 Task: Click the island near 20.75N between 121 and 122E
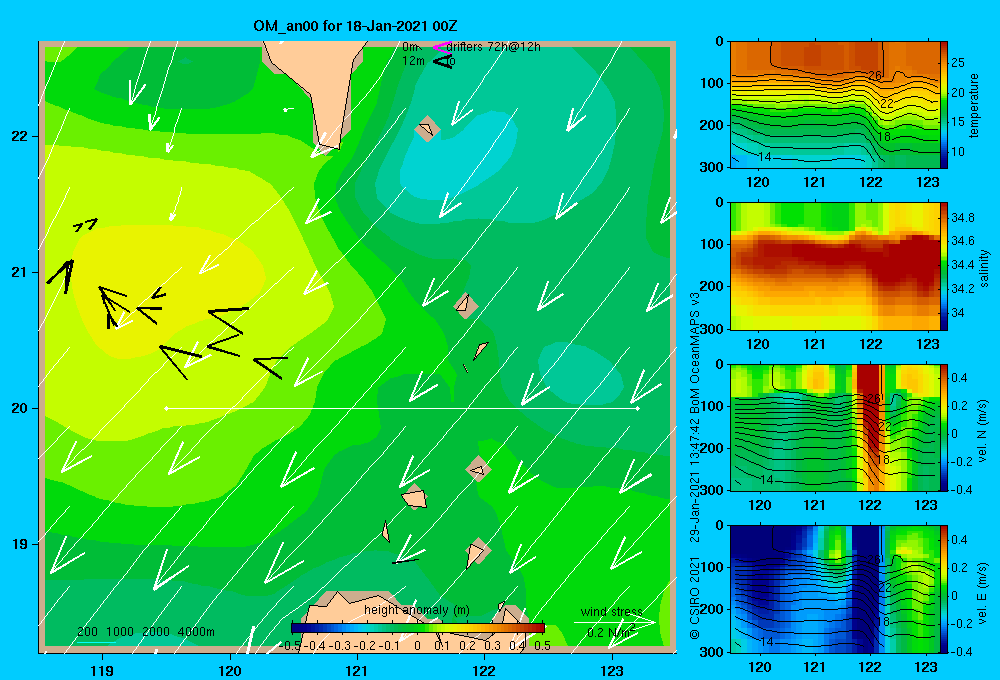(x=466, y=306)
